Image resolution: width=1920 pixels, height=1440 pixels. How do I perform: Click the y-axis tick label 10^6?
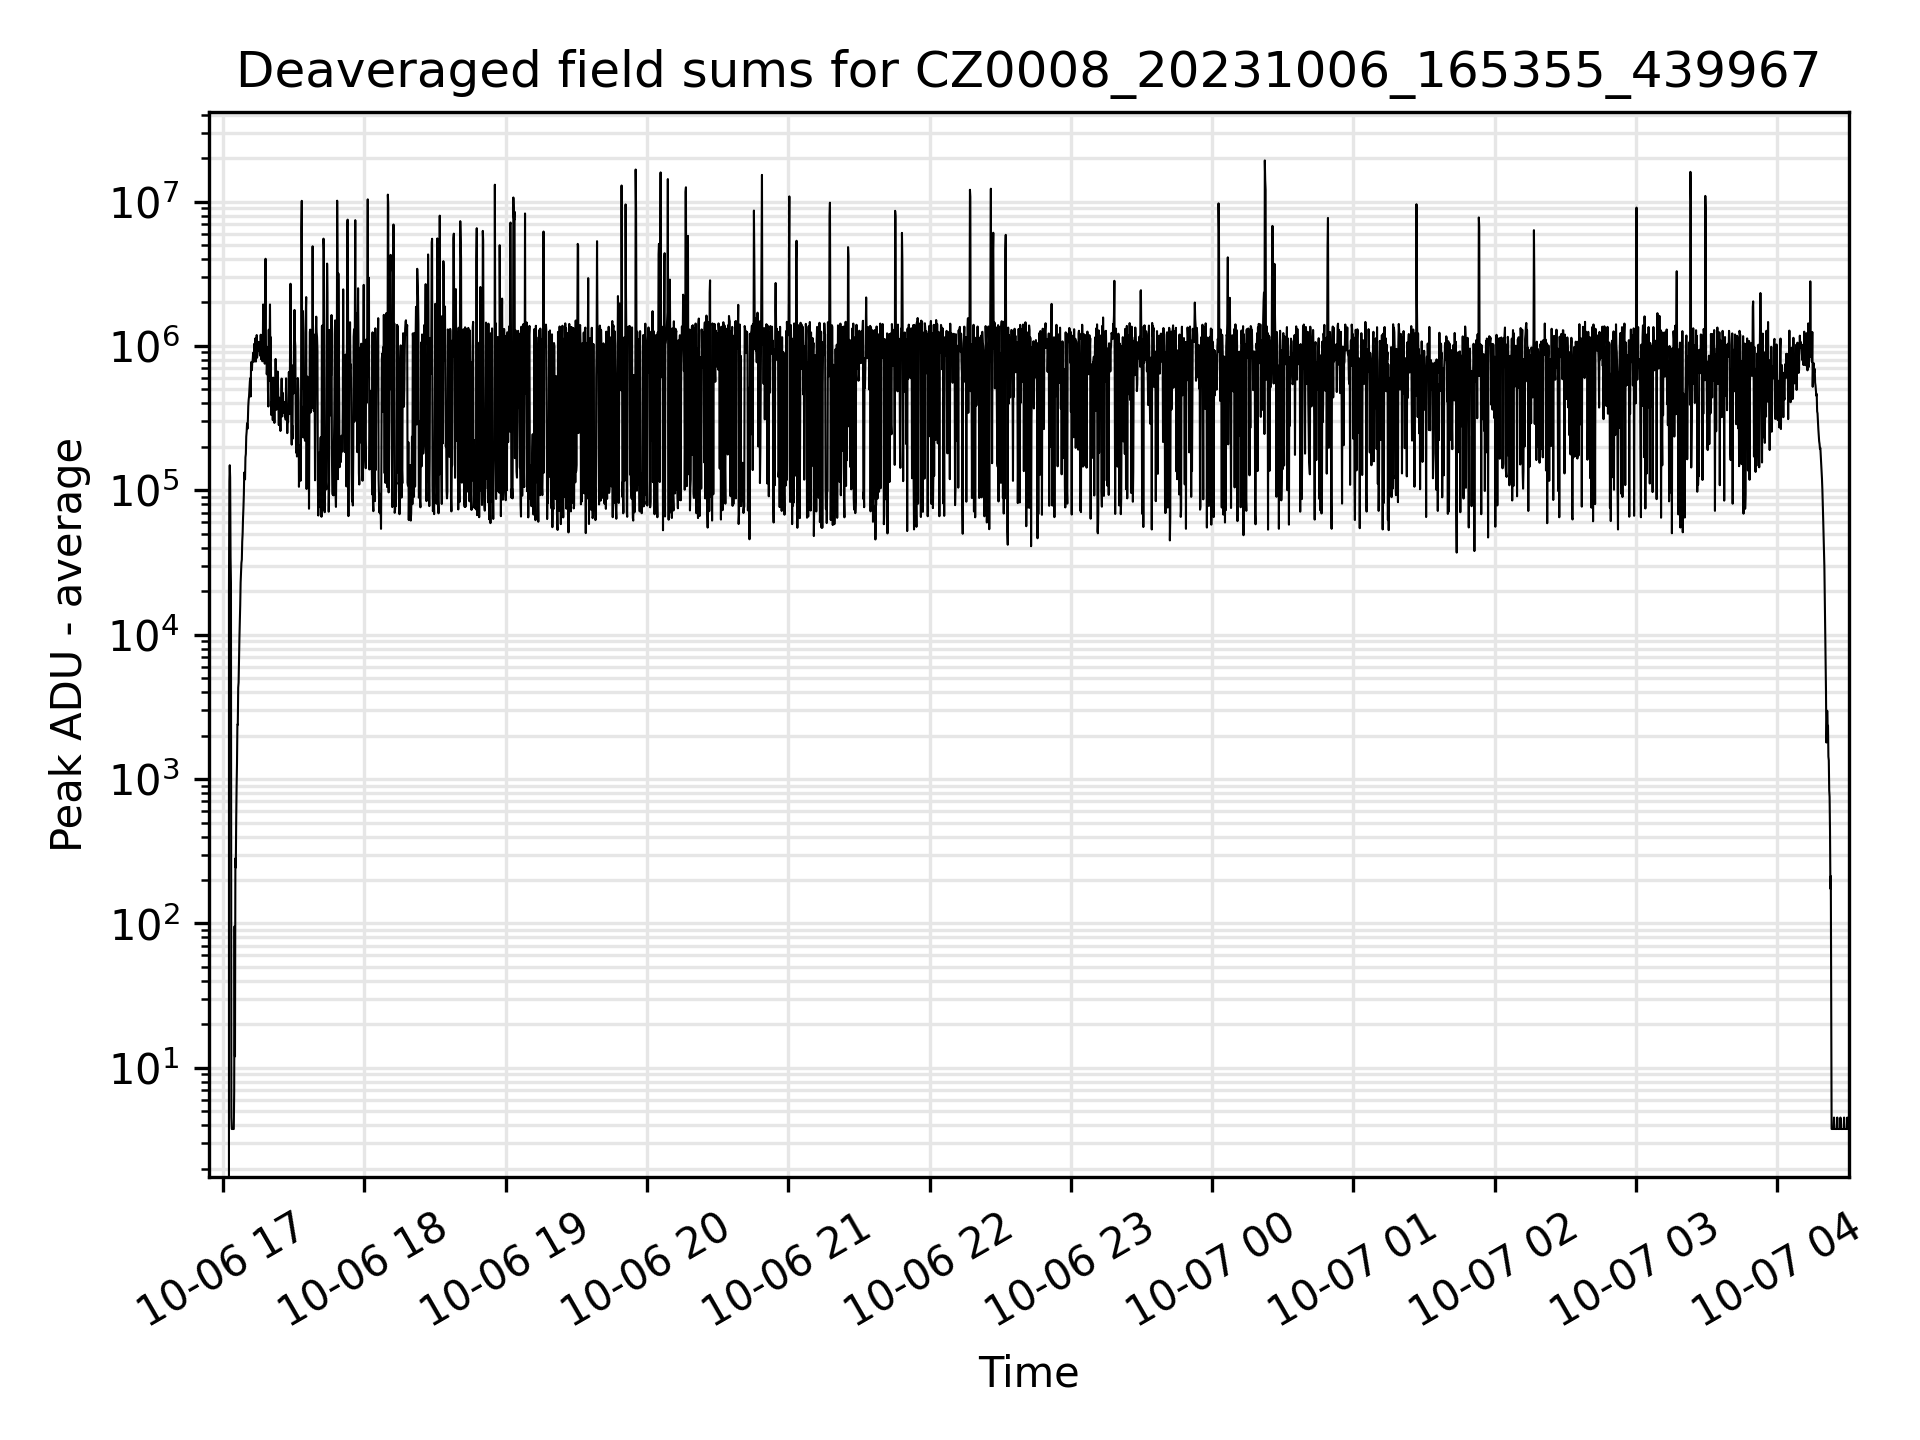coord(146,347)
